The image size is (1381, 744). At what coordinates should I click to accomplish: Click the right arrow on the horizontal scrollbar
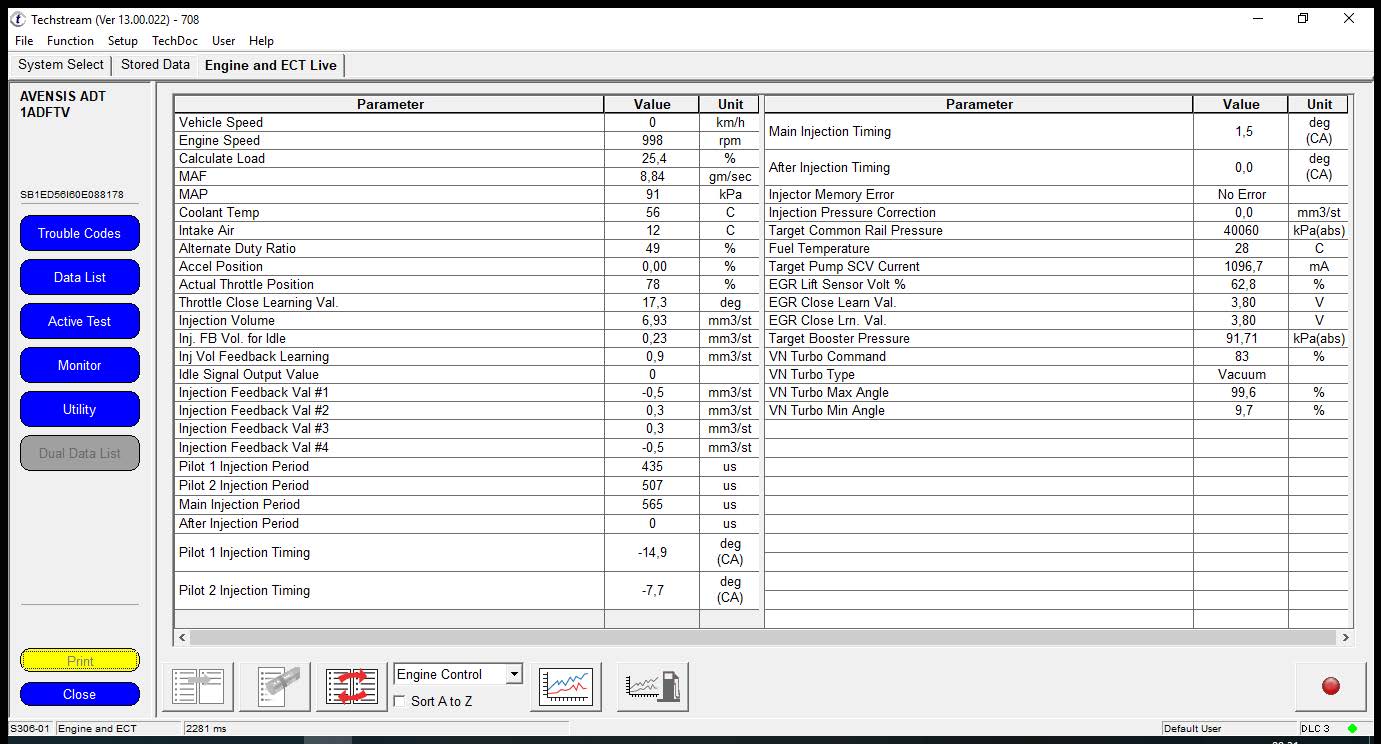pos(1347,637)
